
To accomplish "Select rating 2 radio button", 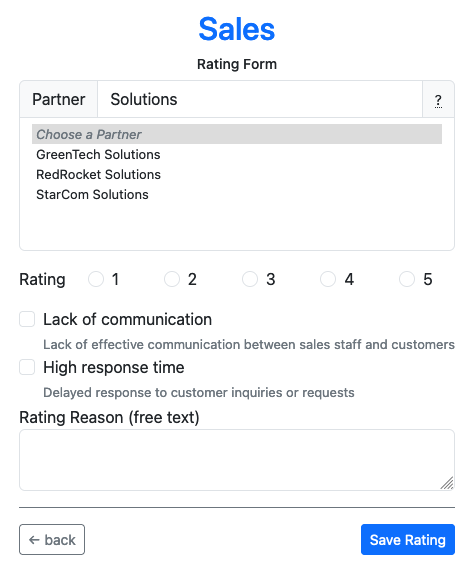I will [172, 279].
